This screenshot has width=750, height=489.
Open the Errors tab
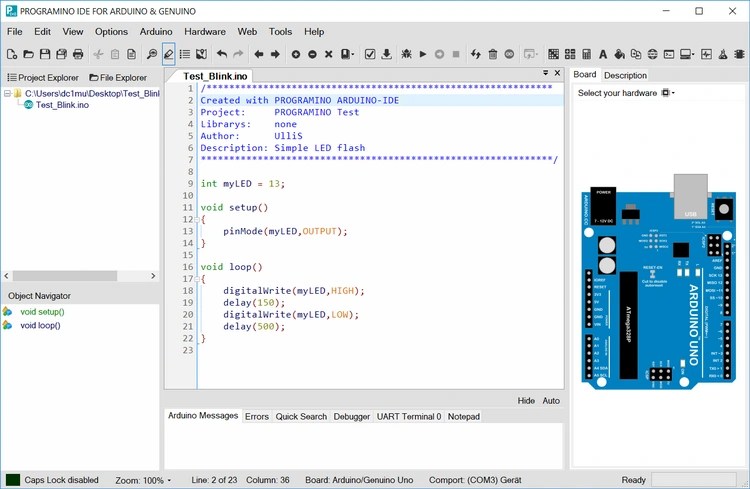(x=257, y=416)
